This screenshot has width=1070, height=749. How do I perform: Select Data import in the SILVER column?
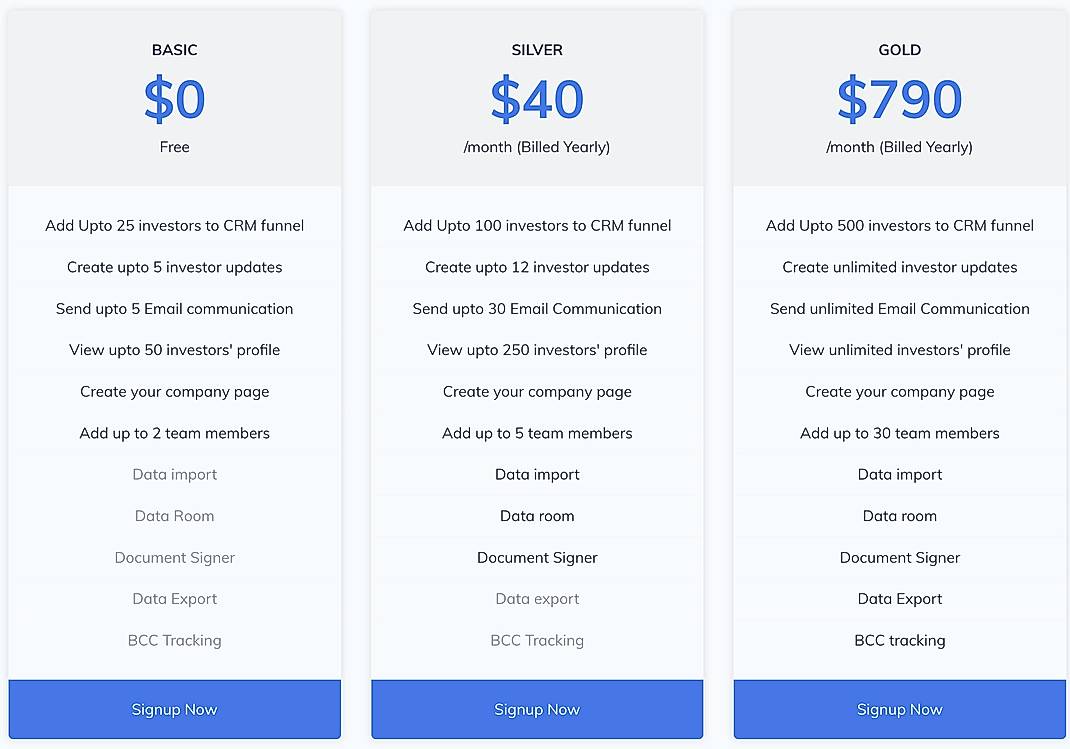(x=537, y=474)
